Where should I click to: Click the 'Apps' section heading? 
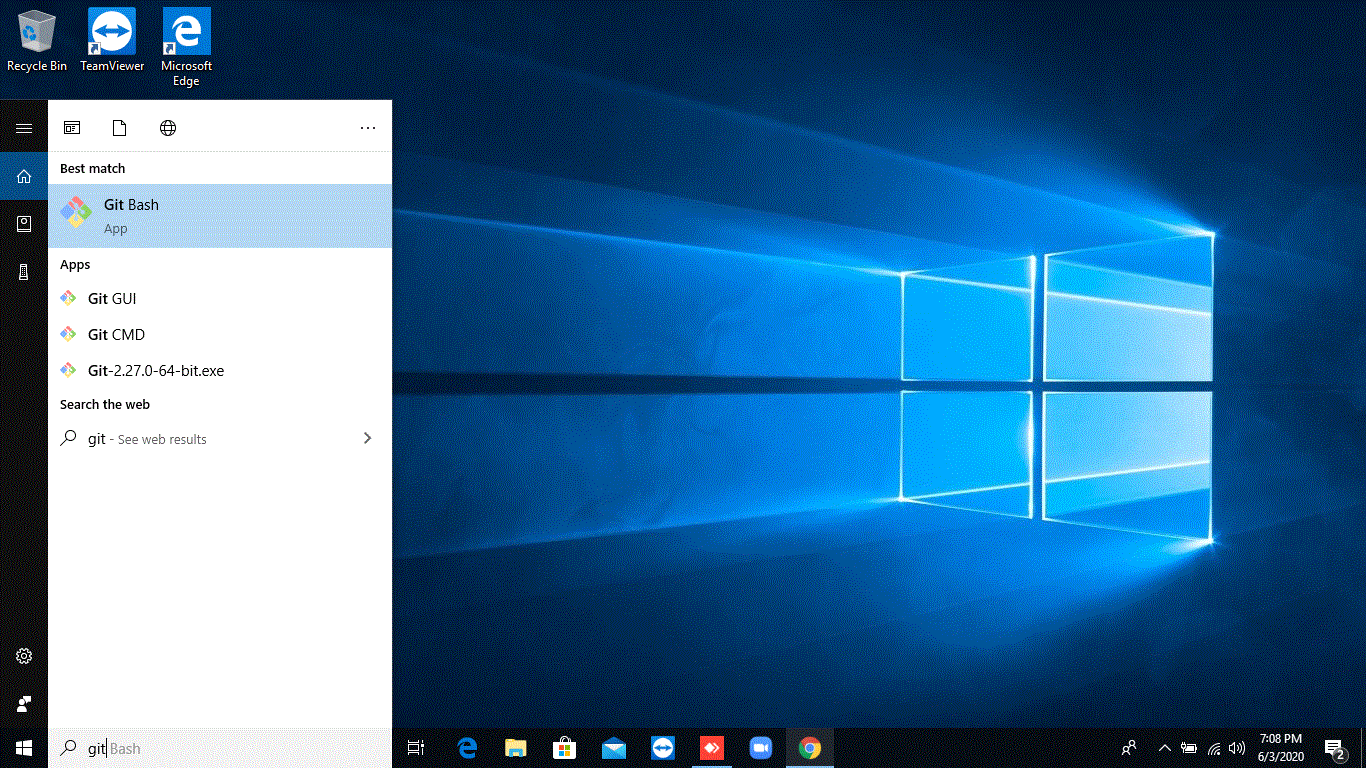click(75, 265)
